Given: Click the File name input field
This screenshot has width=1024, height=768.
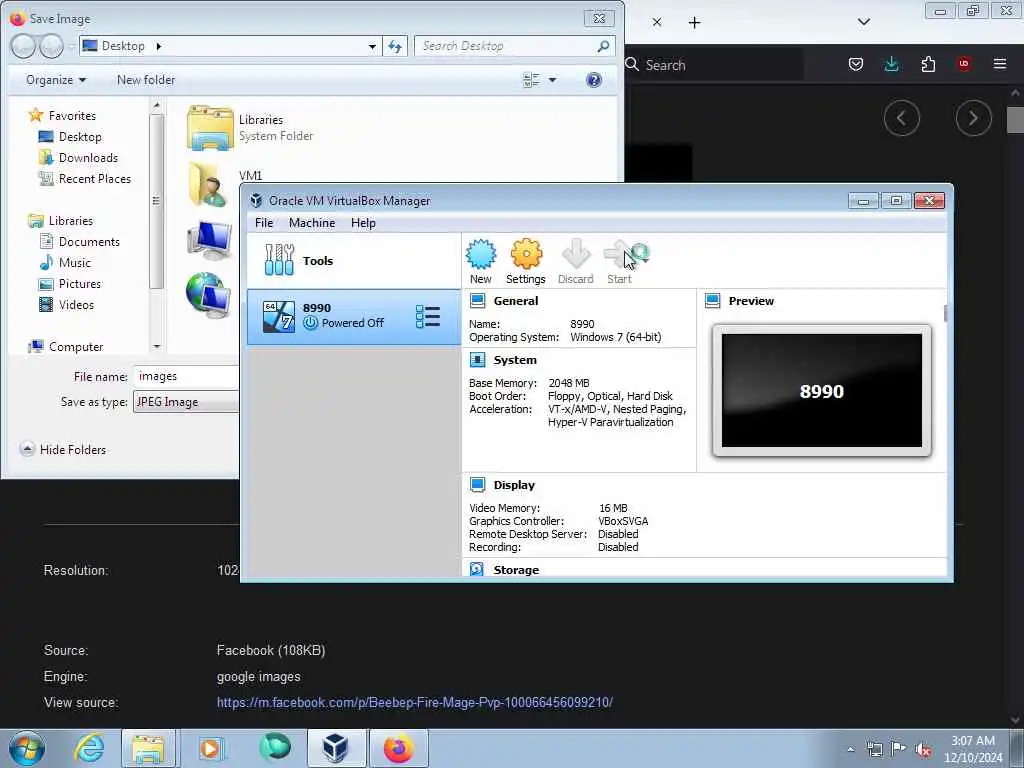Looking at the screenshot, I should 187,376.
